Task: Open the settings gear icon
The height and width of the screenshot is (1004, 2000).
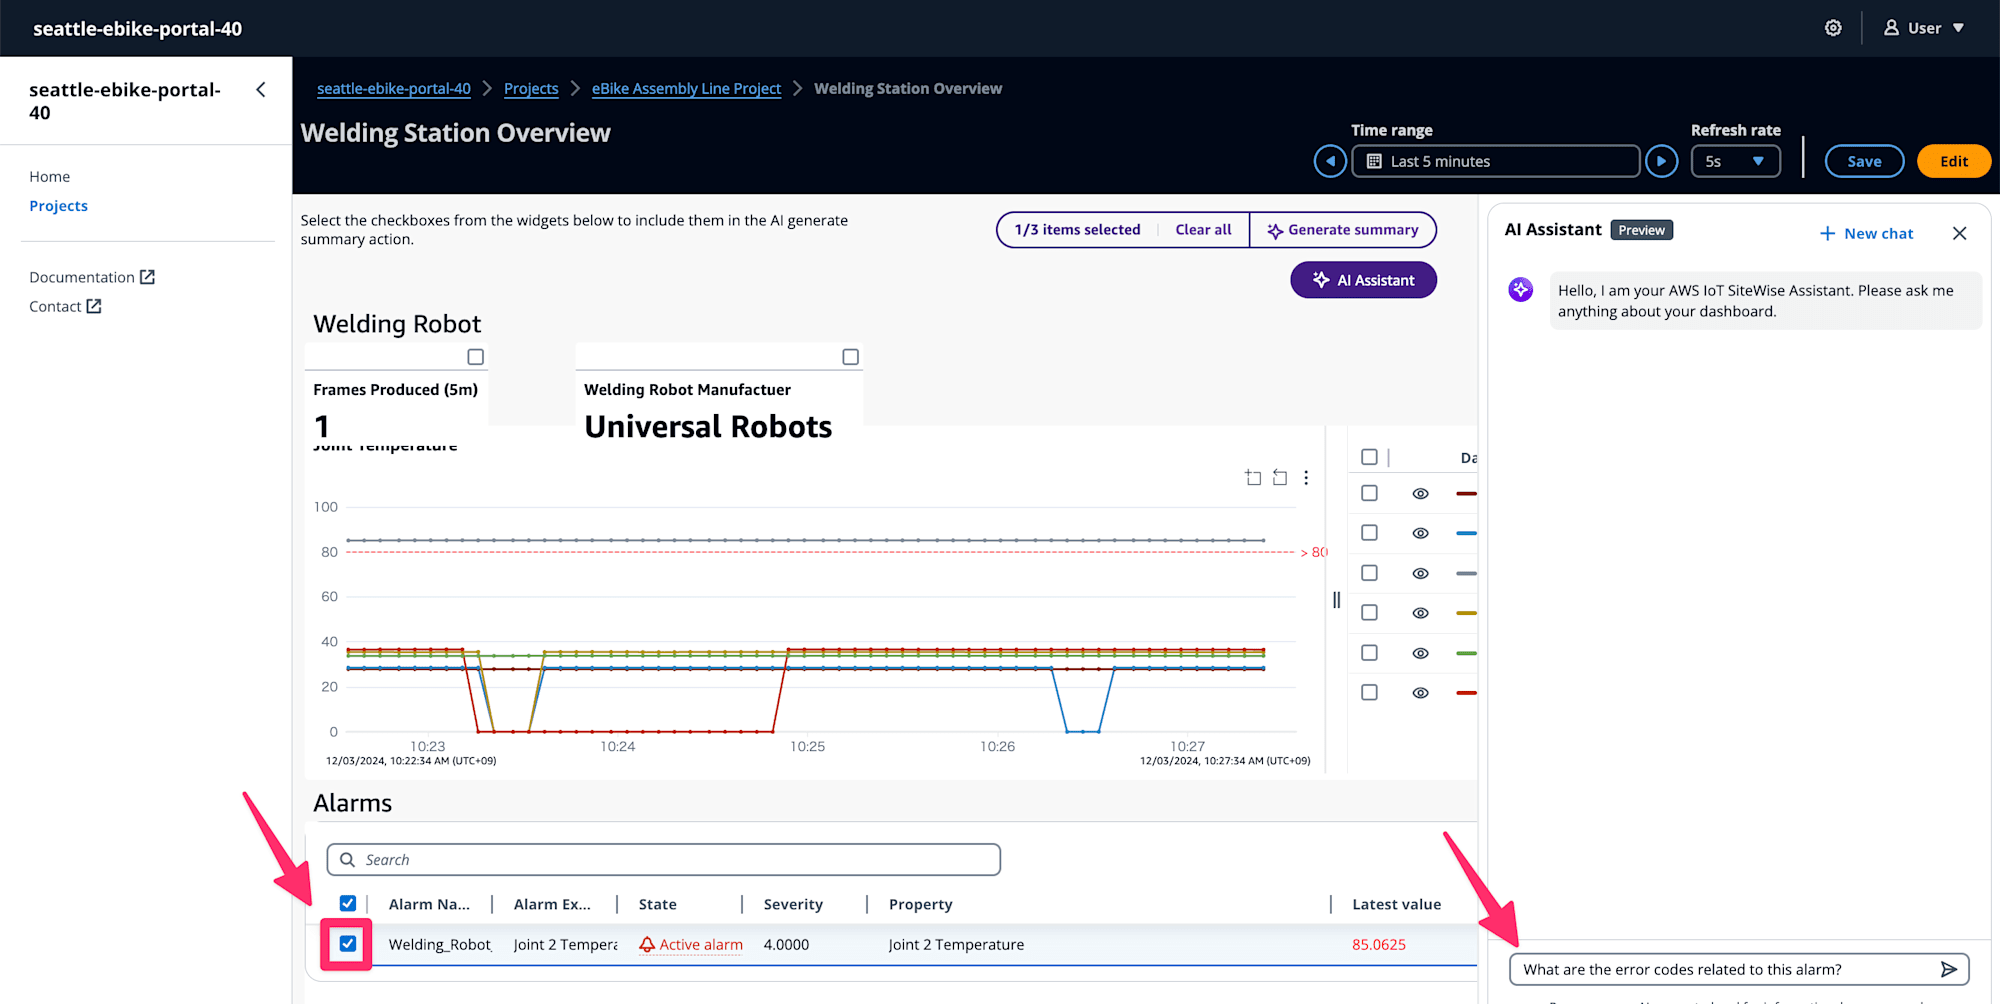Action: [1833, 28]
